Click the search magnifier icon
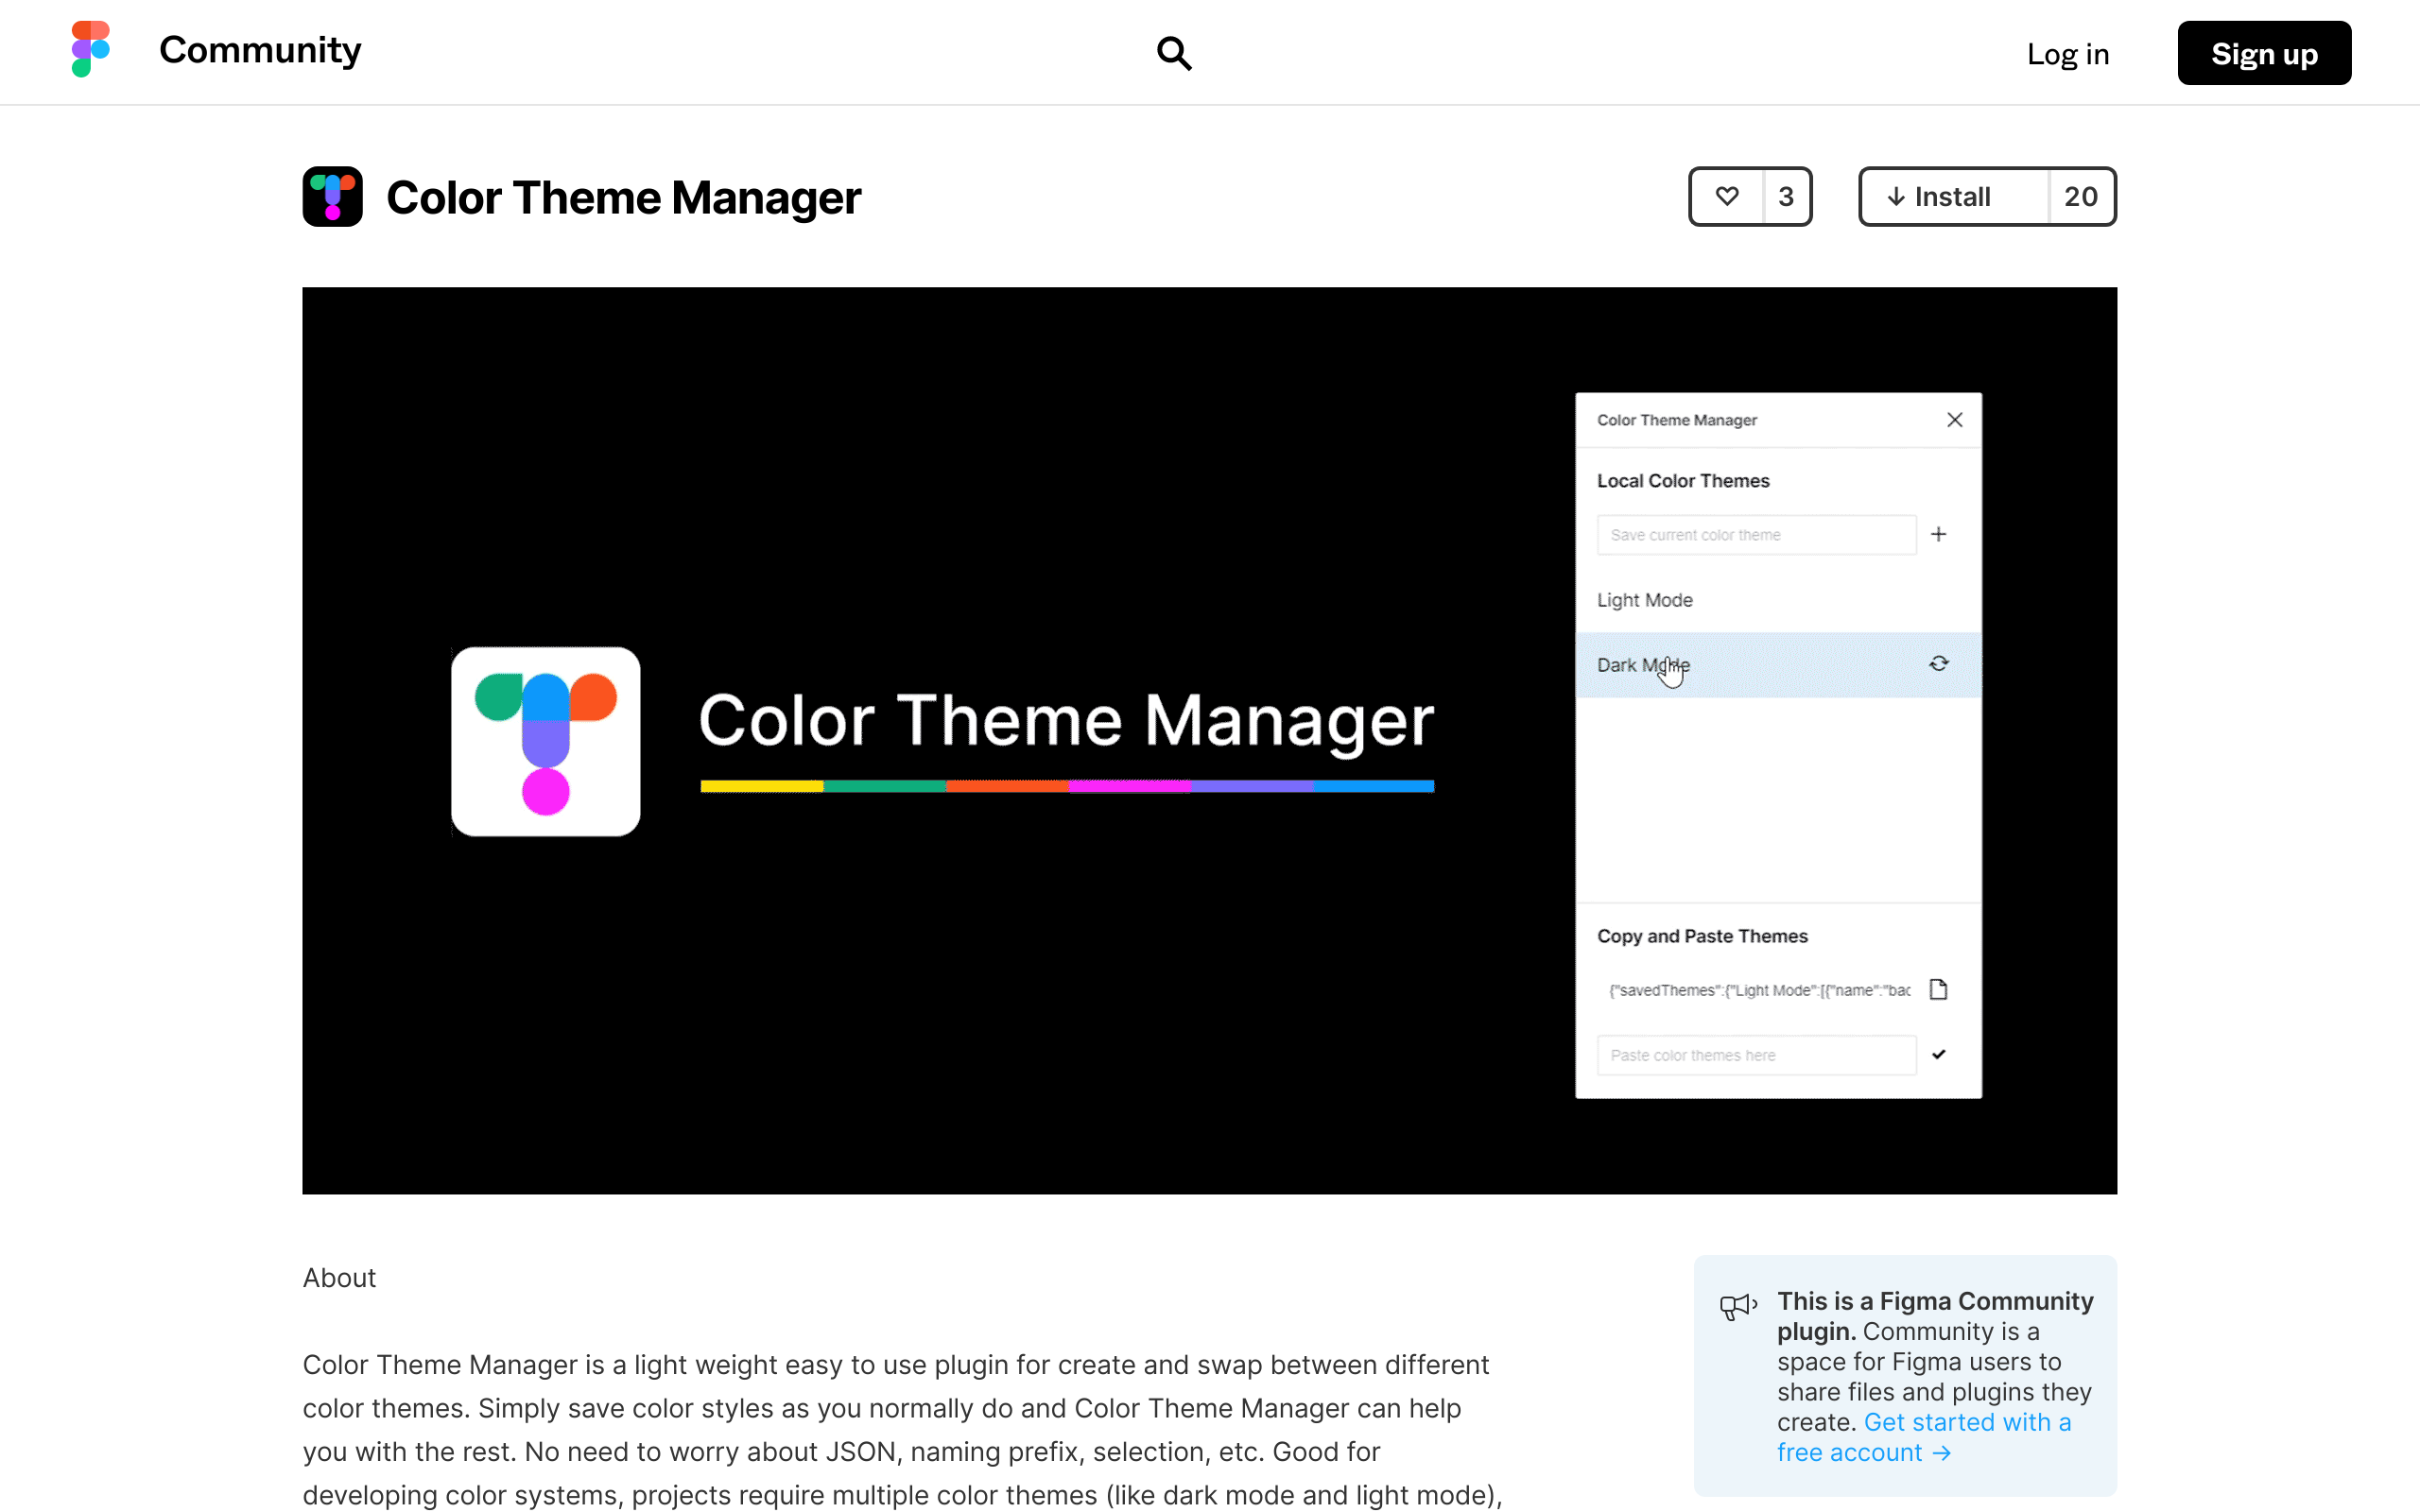This screenshot has width=2420, height=1512. point(1174,53)
